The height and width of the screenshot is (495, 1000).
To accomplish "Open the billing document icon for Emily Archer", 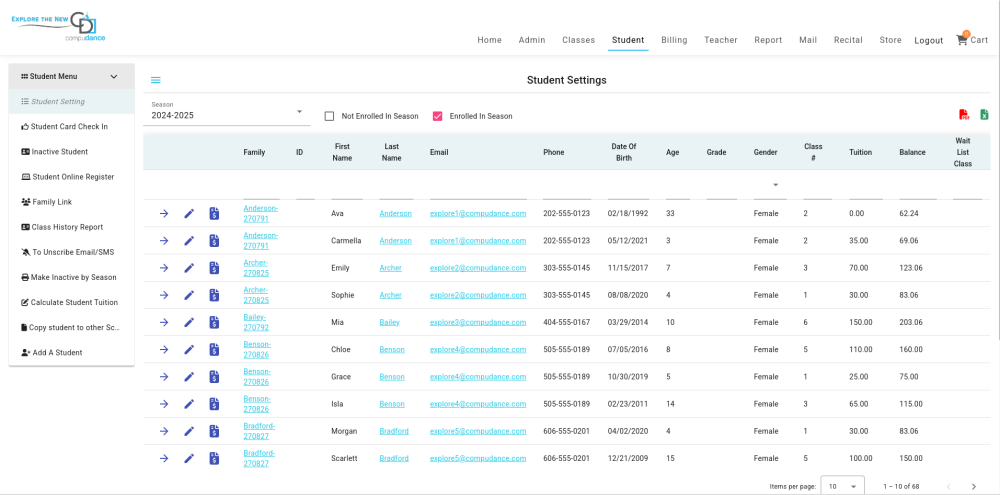I will (x=214, y=268).
